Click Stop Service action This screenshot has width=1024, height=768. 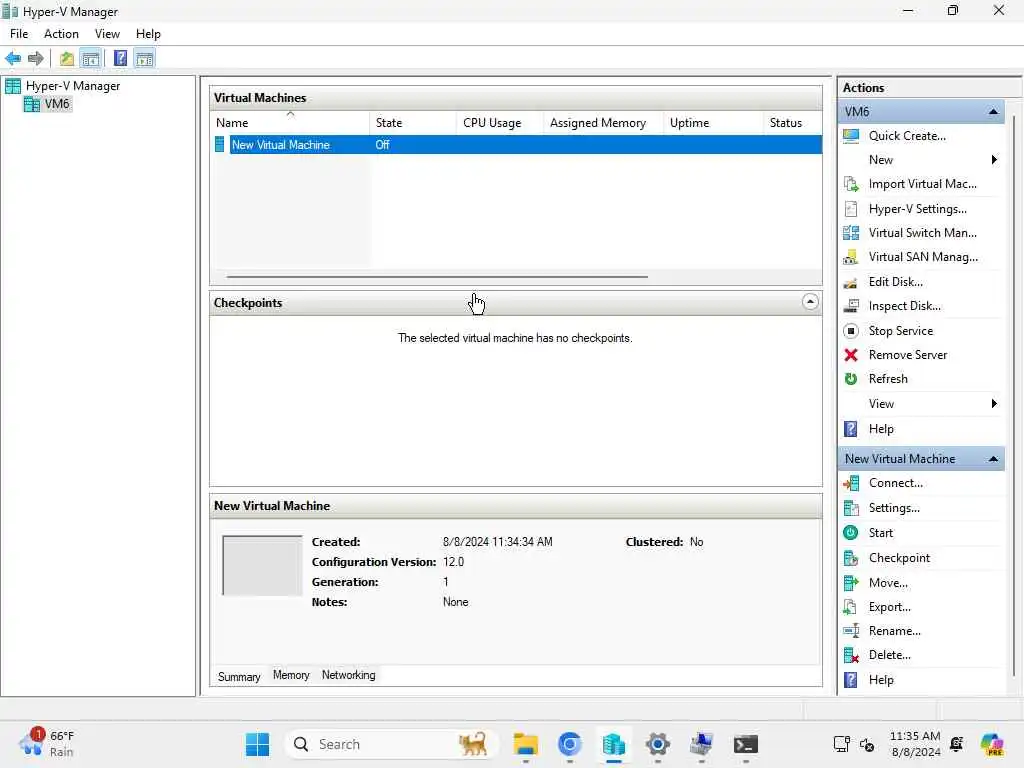(901, 331)
